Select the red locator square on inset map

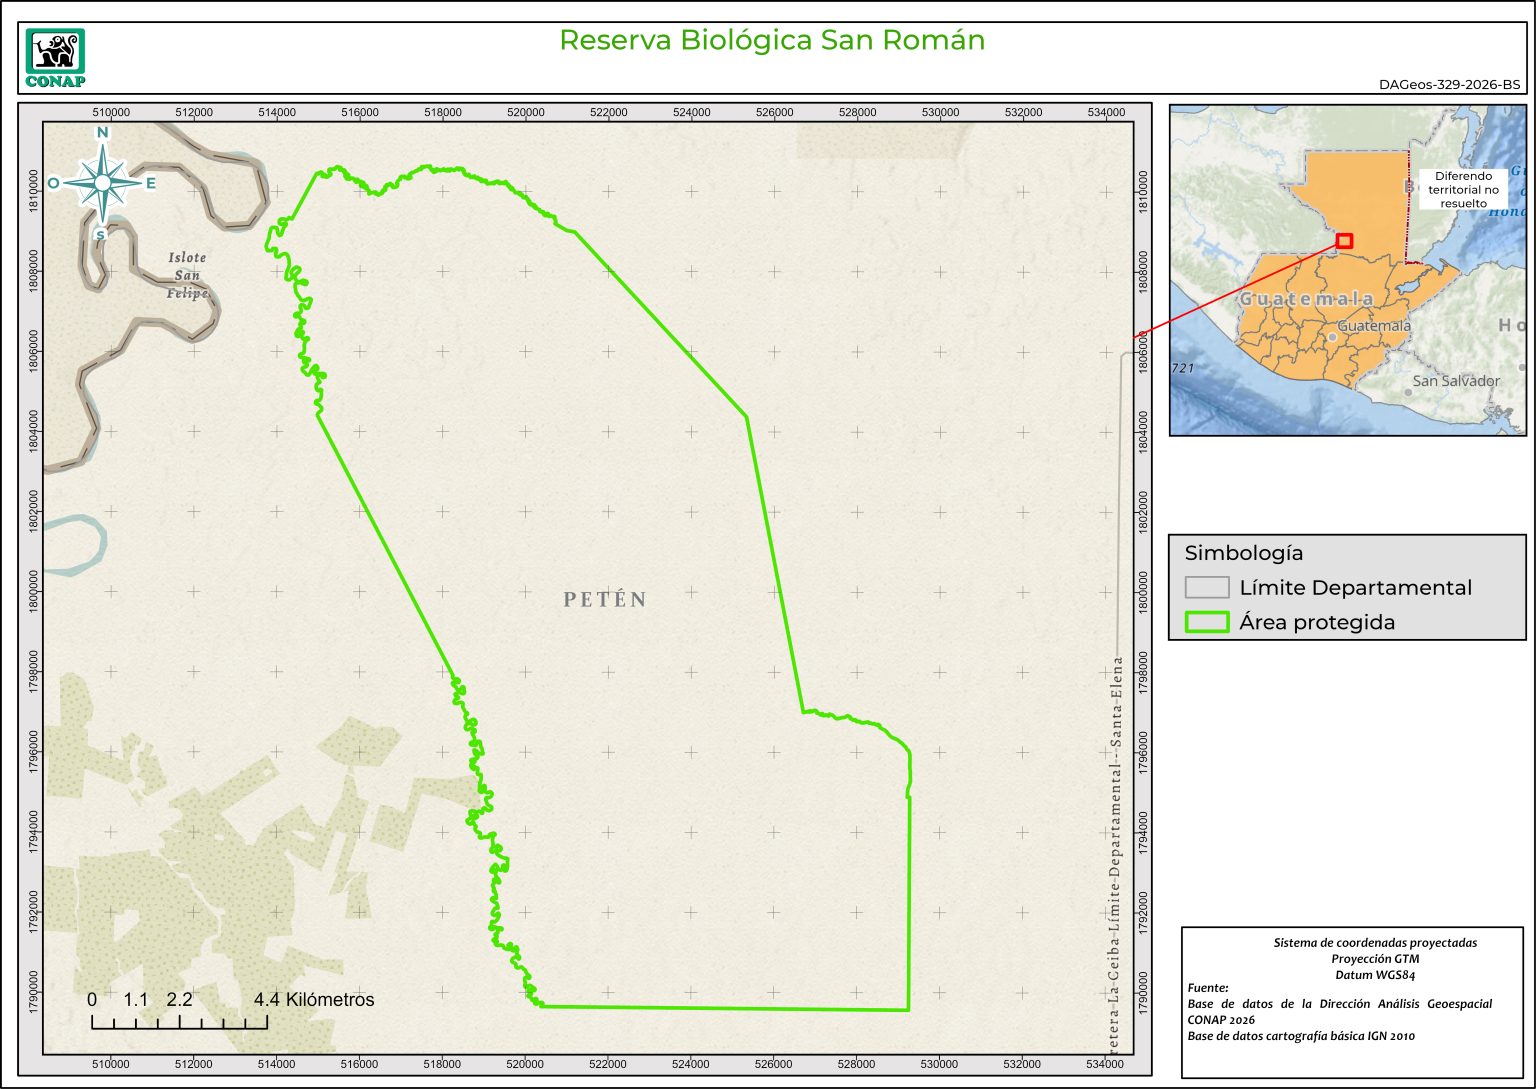point(1344,241)
